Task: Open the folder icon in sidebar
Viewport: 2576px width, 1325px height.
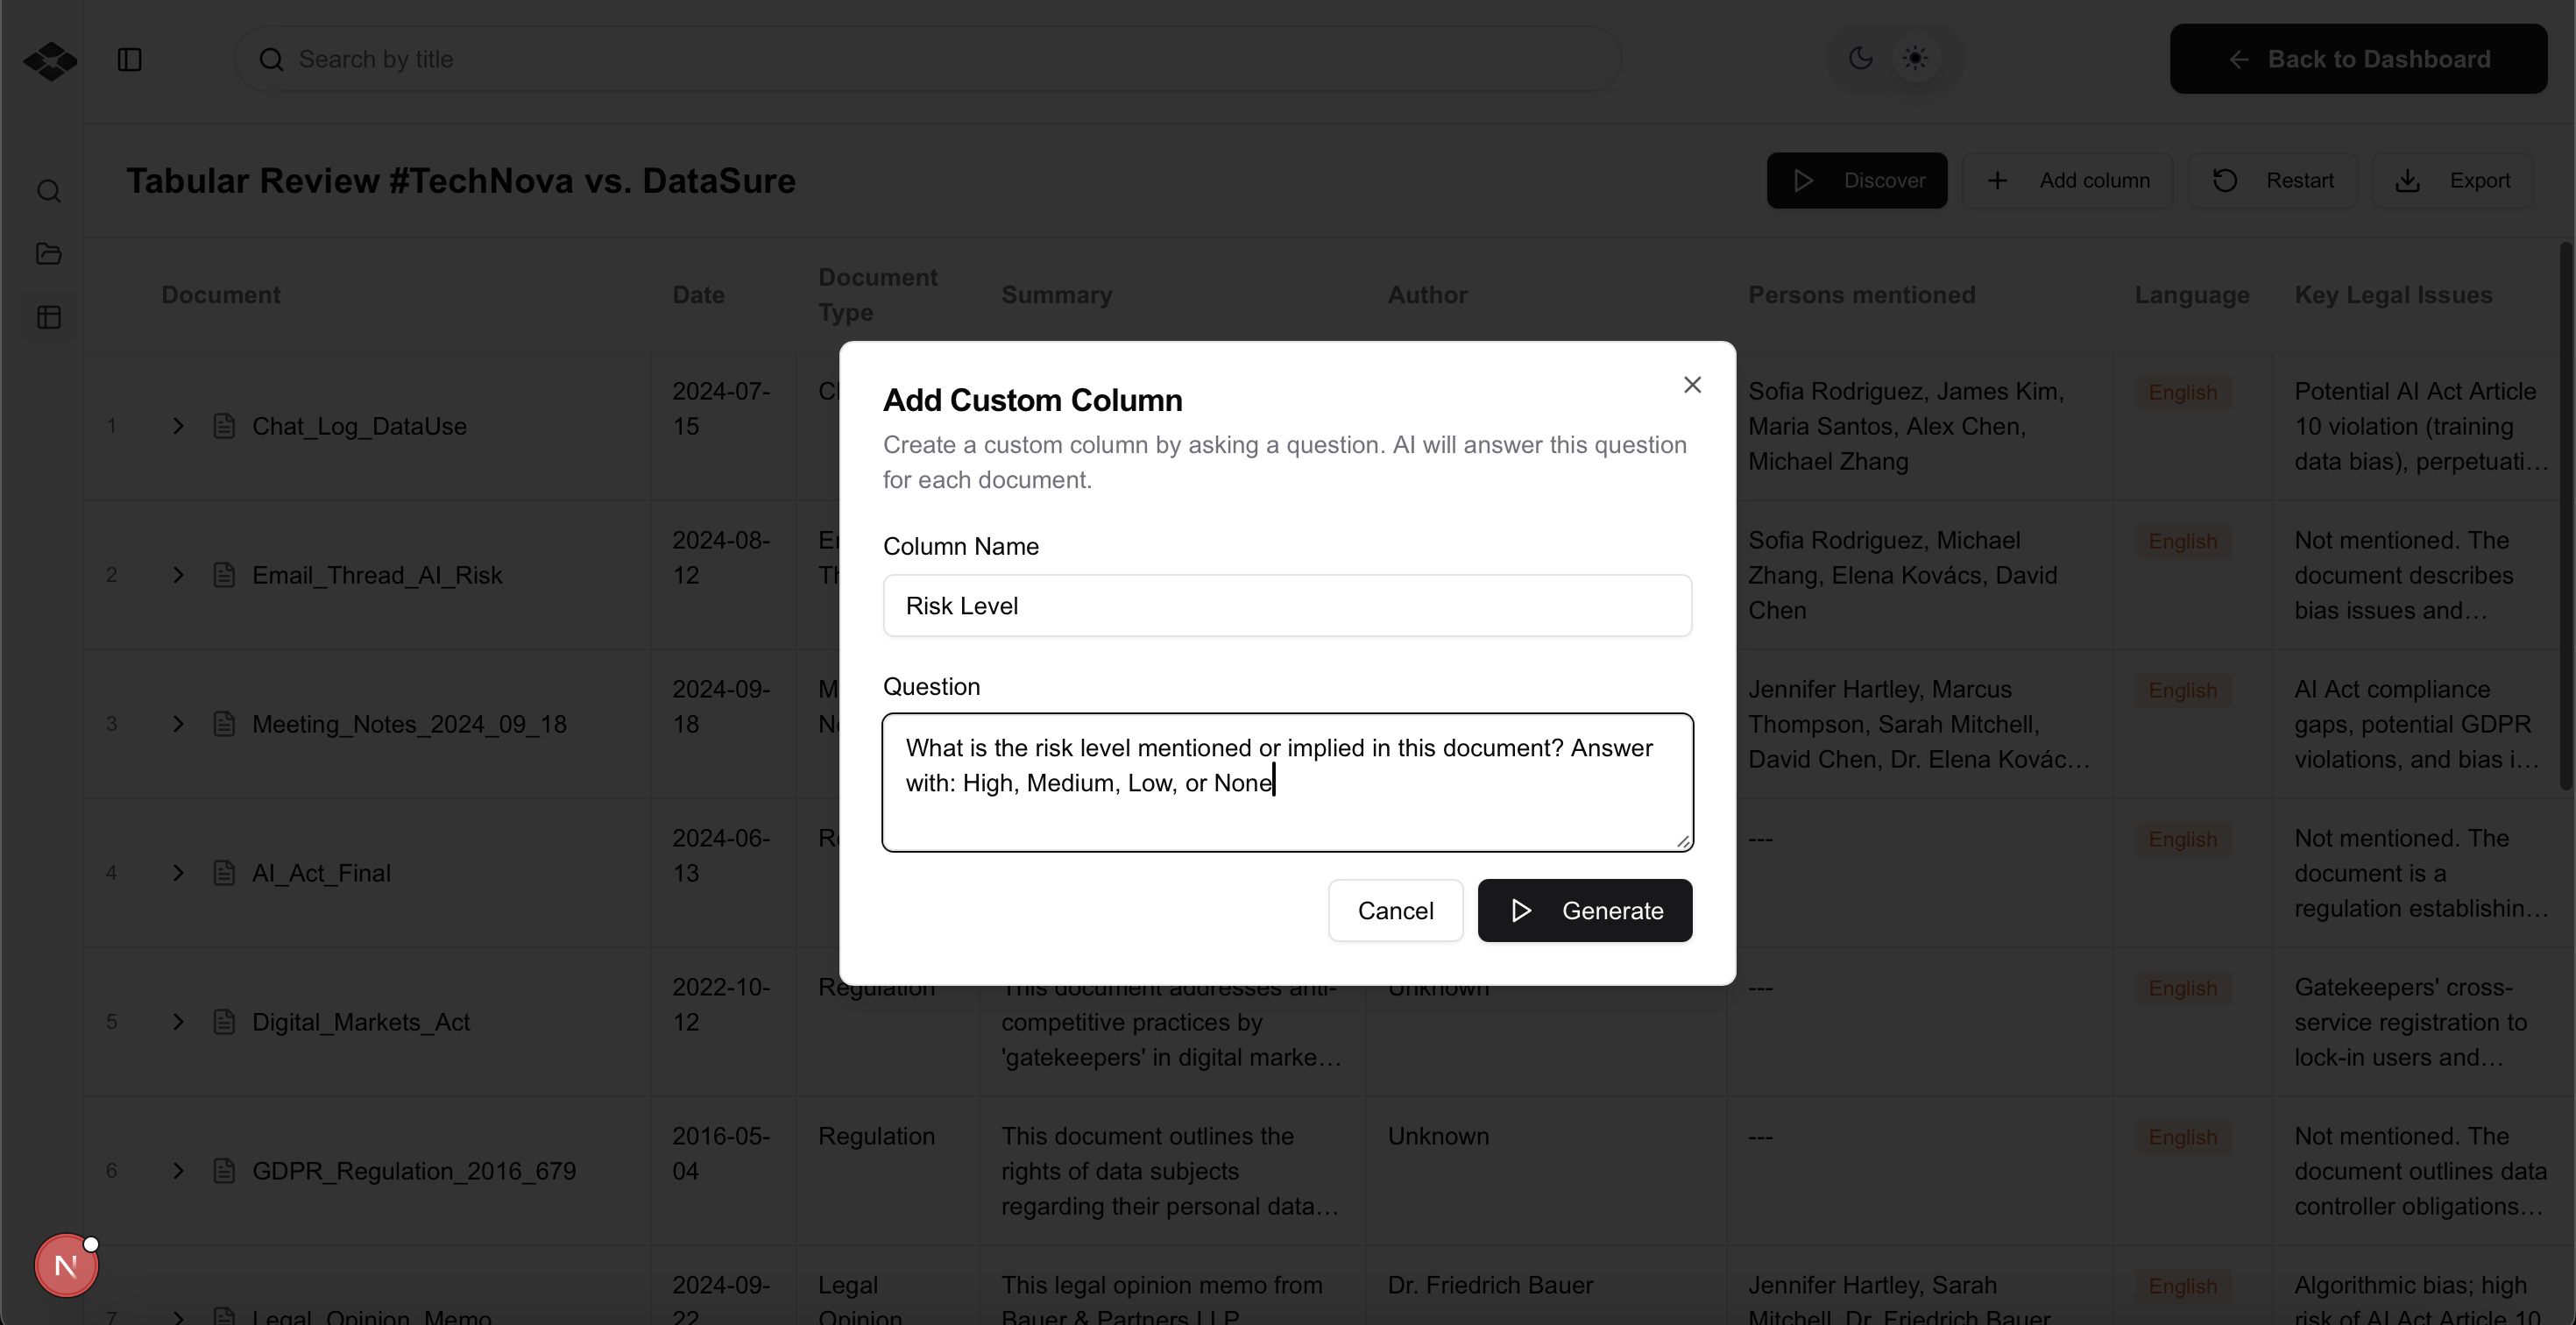Action: 48,254
